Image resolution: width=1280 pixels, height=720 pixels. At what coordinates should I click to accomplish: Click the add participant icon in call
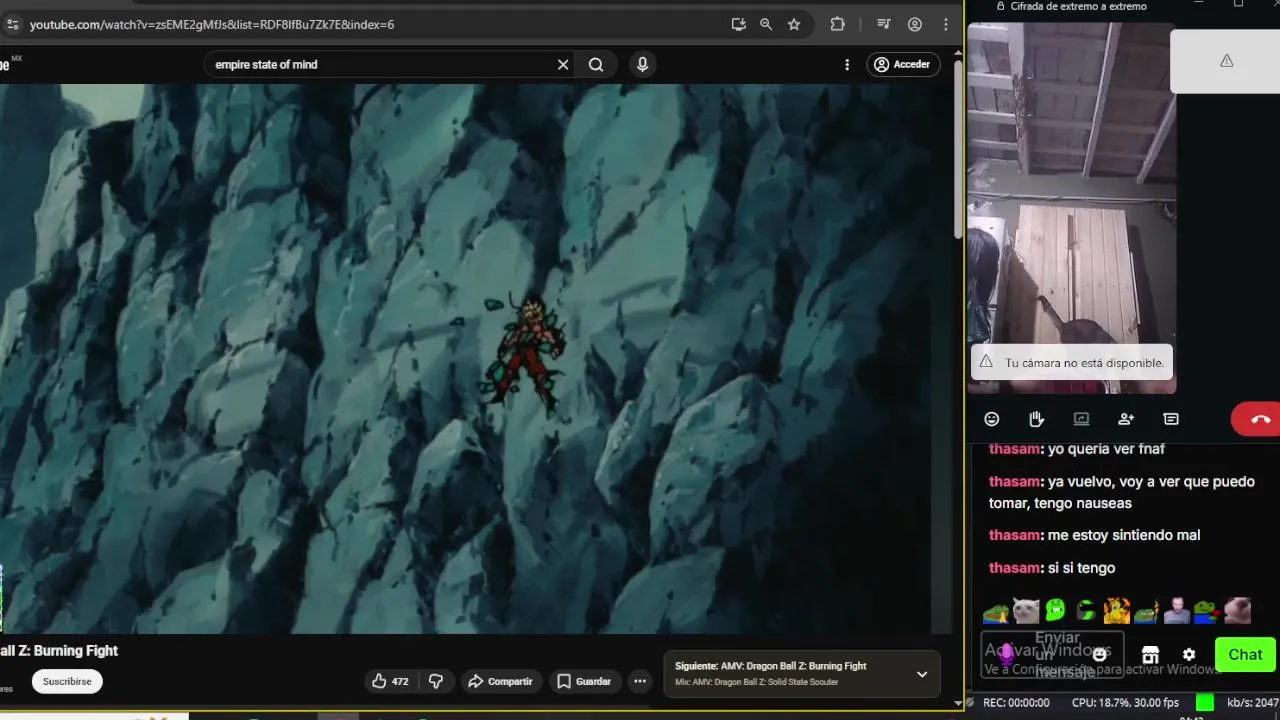tap(1126, 419)
